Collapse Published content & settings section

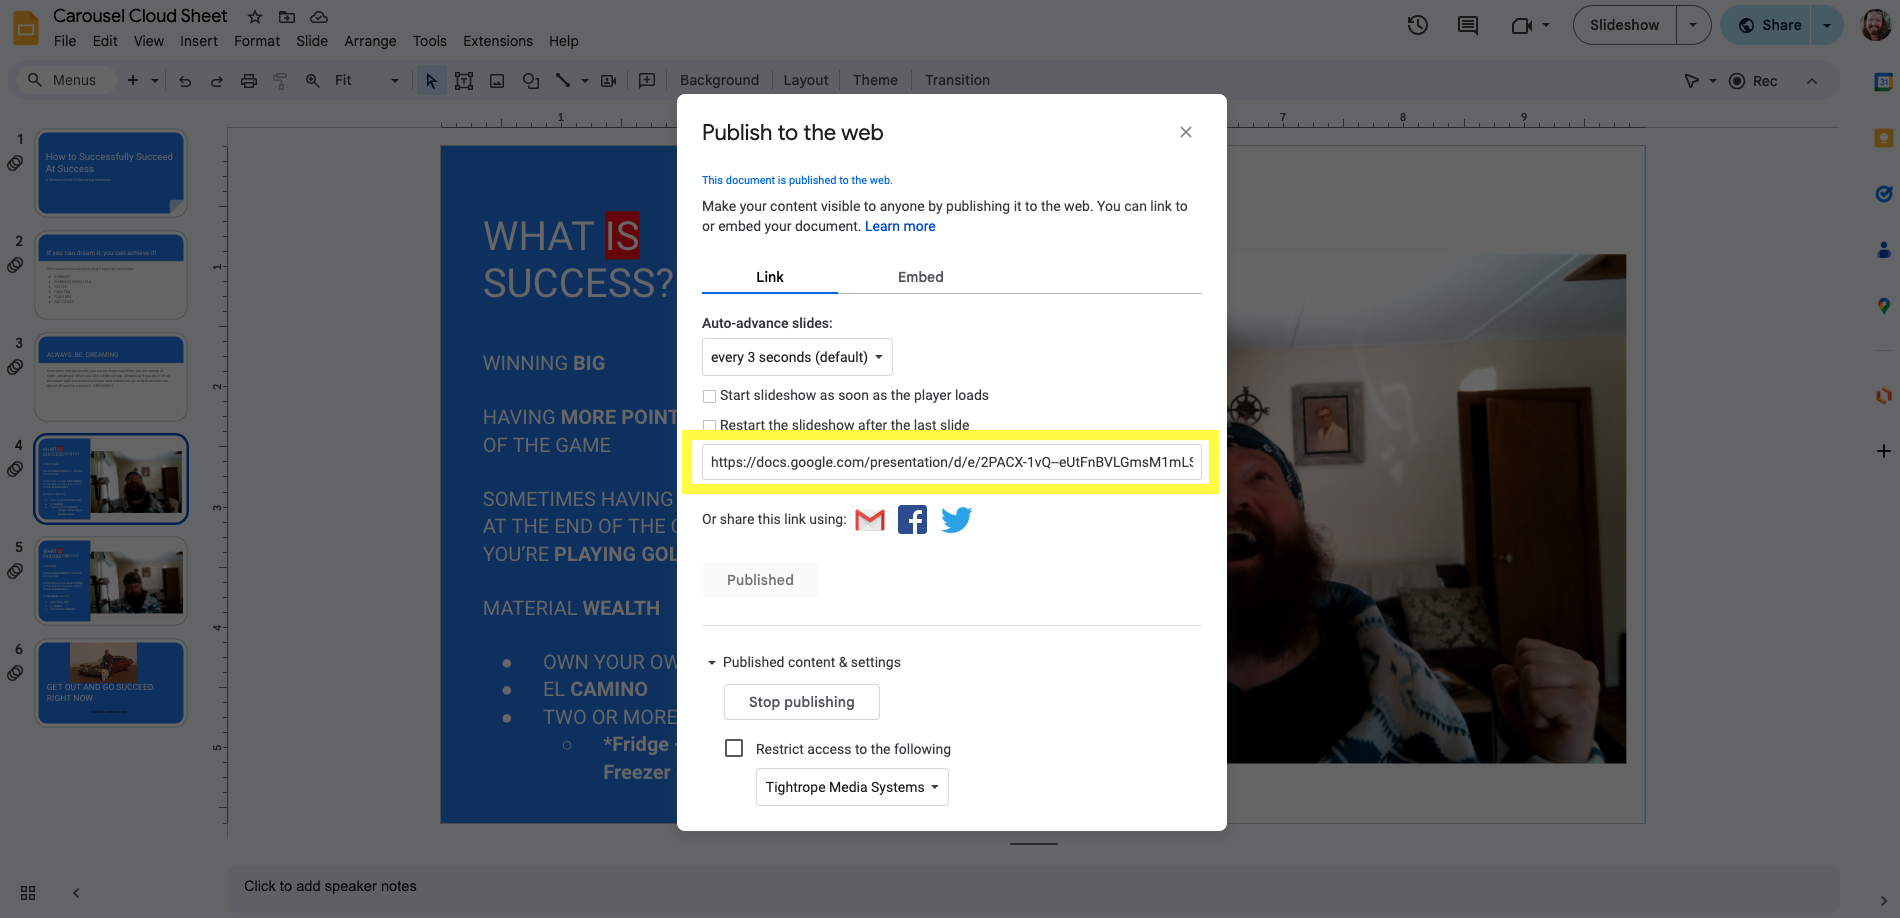click(712, 662)
